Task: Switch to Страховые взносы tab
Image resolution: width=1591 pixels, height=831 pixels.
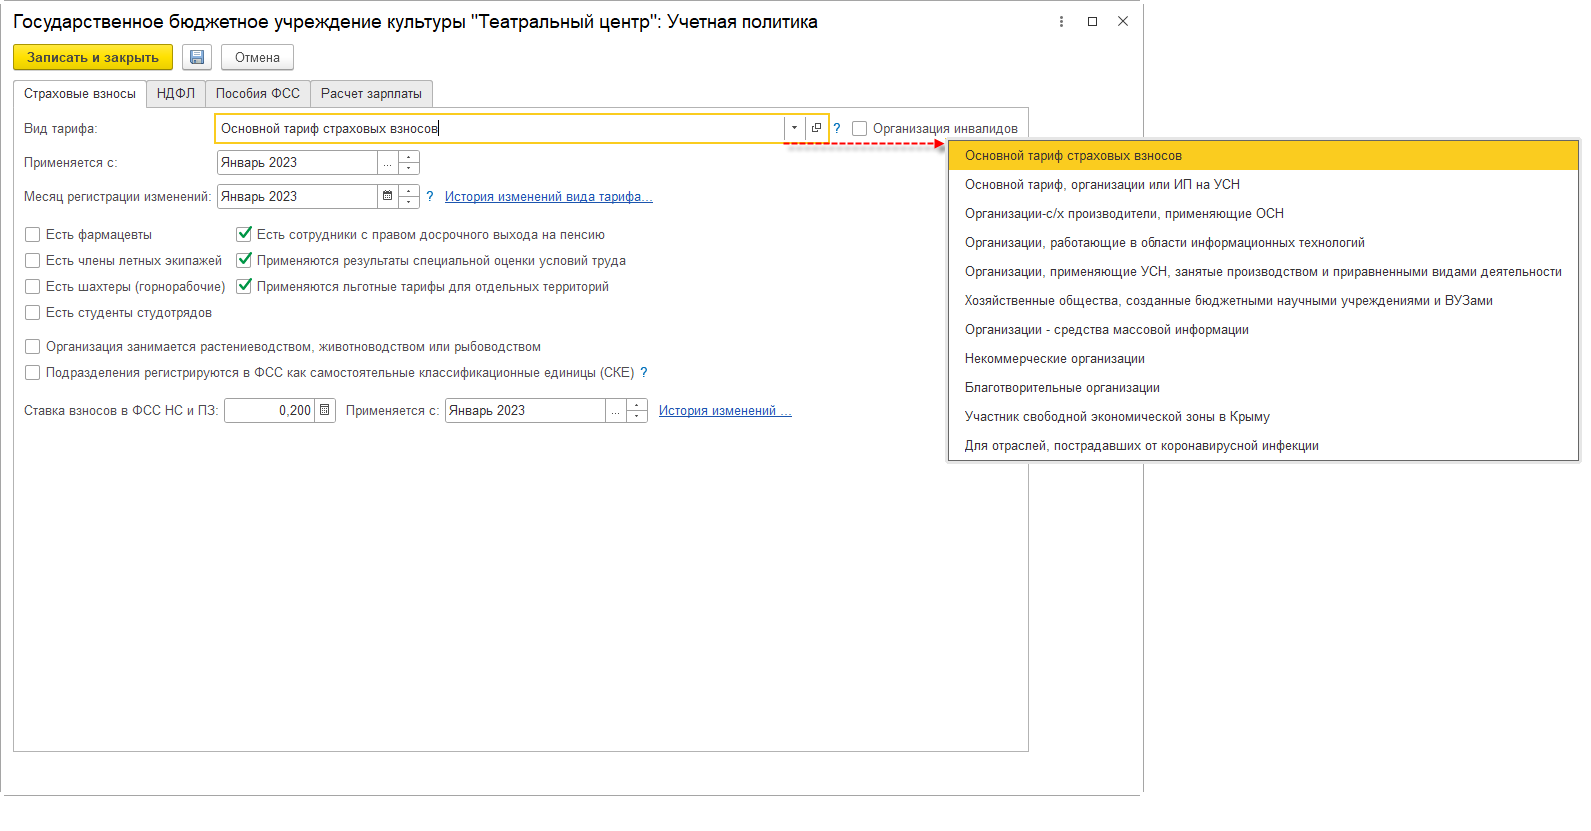Action: pos(80,93)
